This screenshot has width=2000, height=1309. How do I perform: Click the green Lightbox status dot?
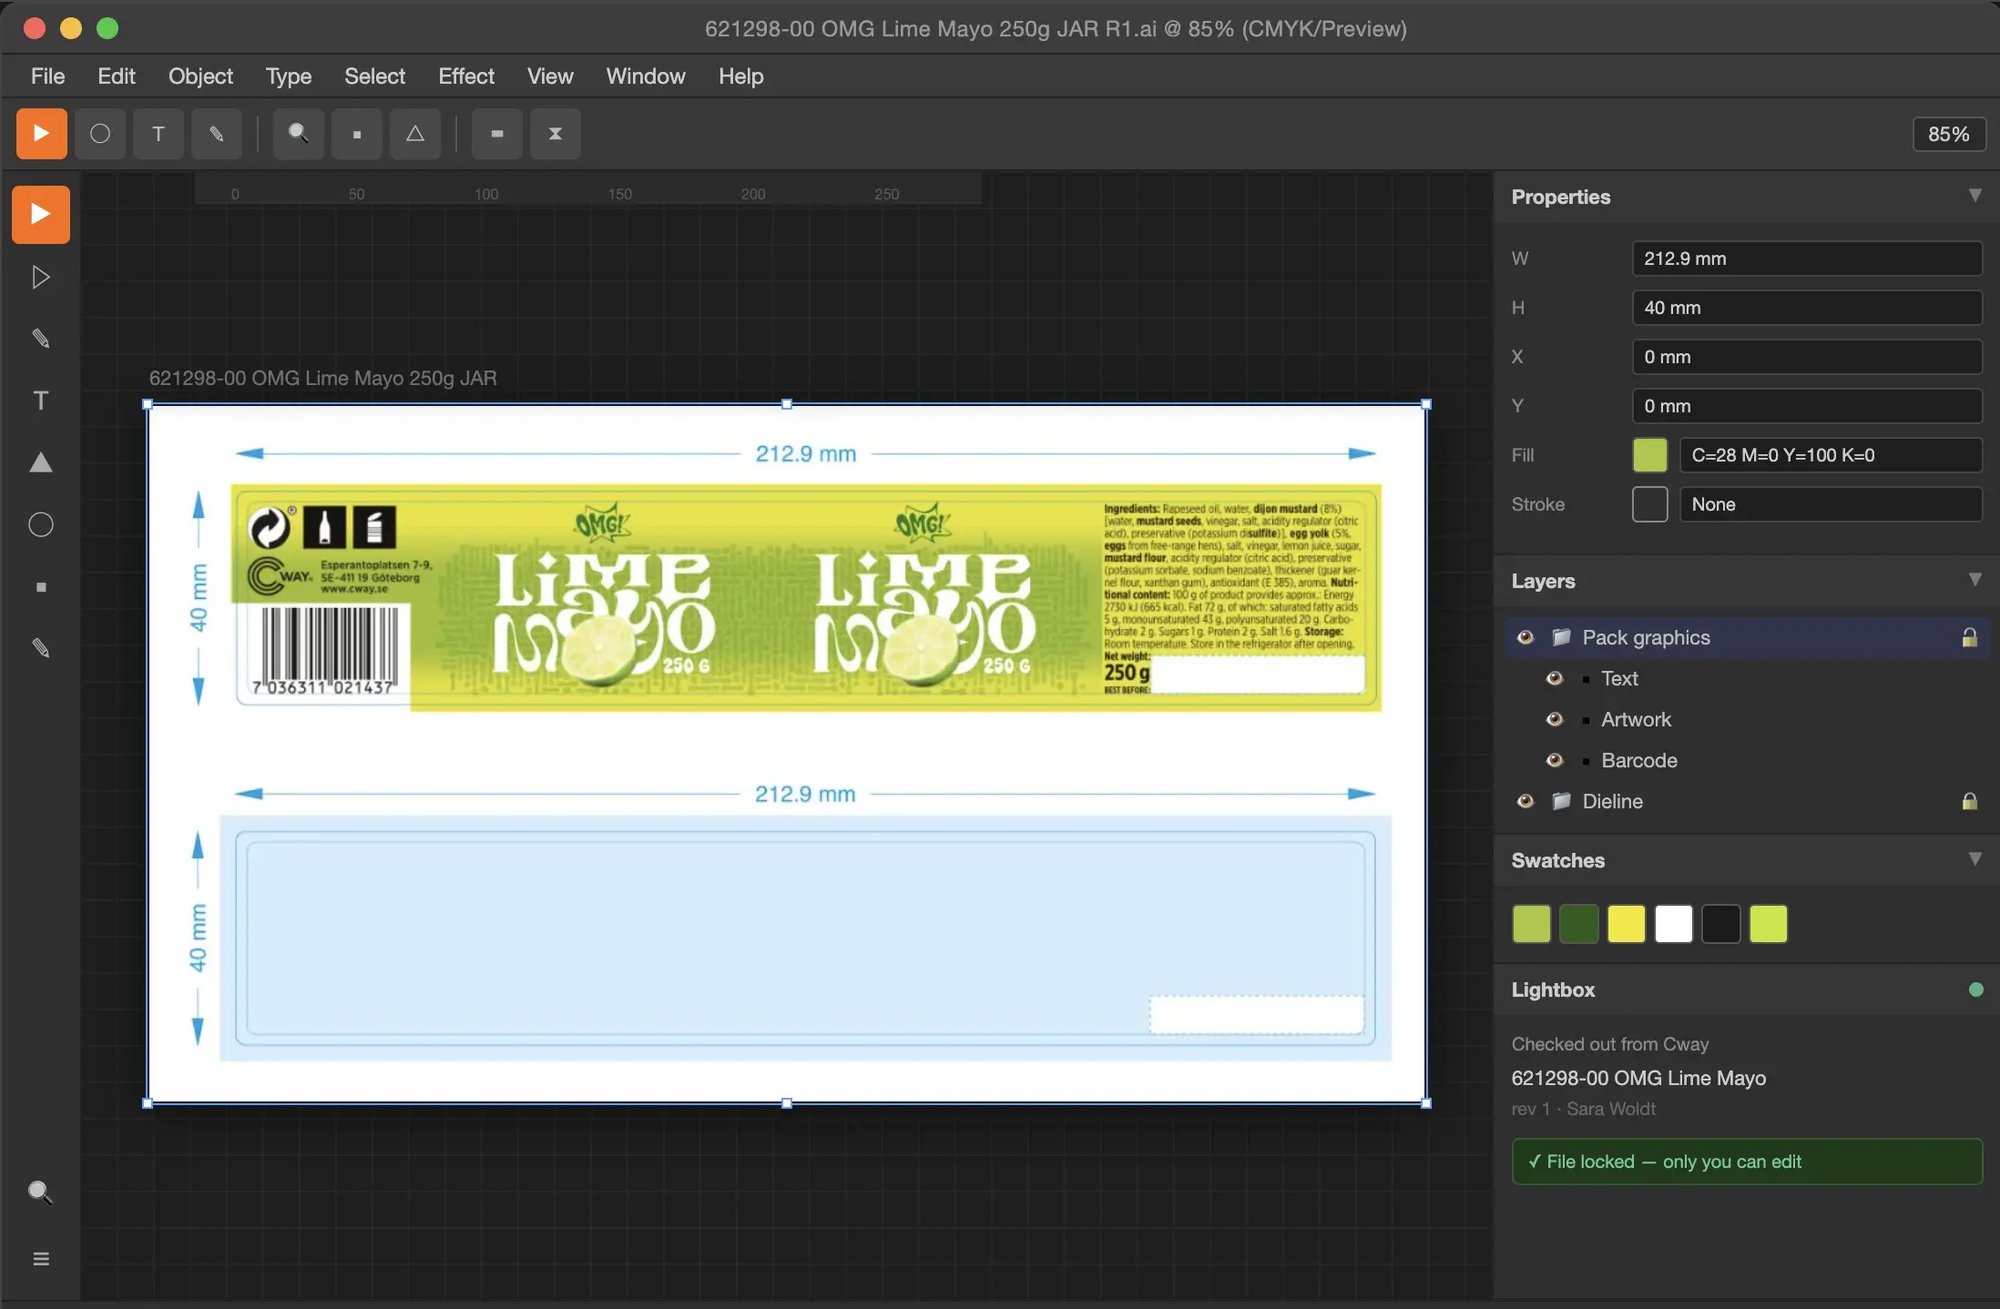click(1976, 990)
